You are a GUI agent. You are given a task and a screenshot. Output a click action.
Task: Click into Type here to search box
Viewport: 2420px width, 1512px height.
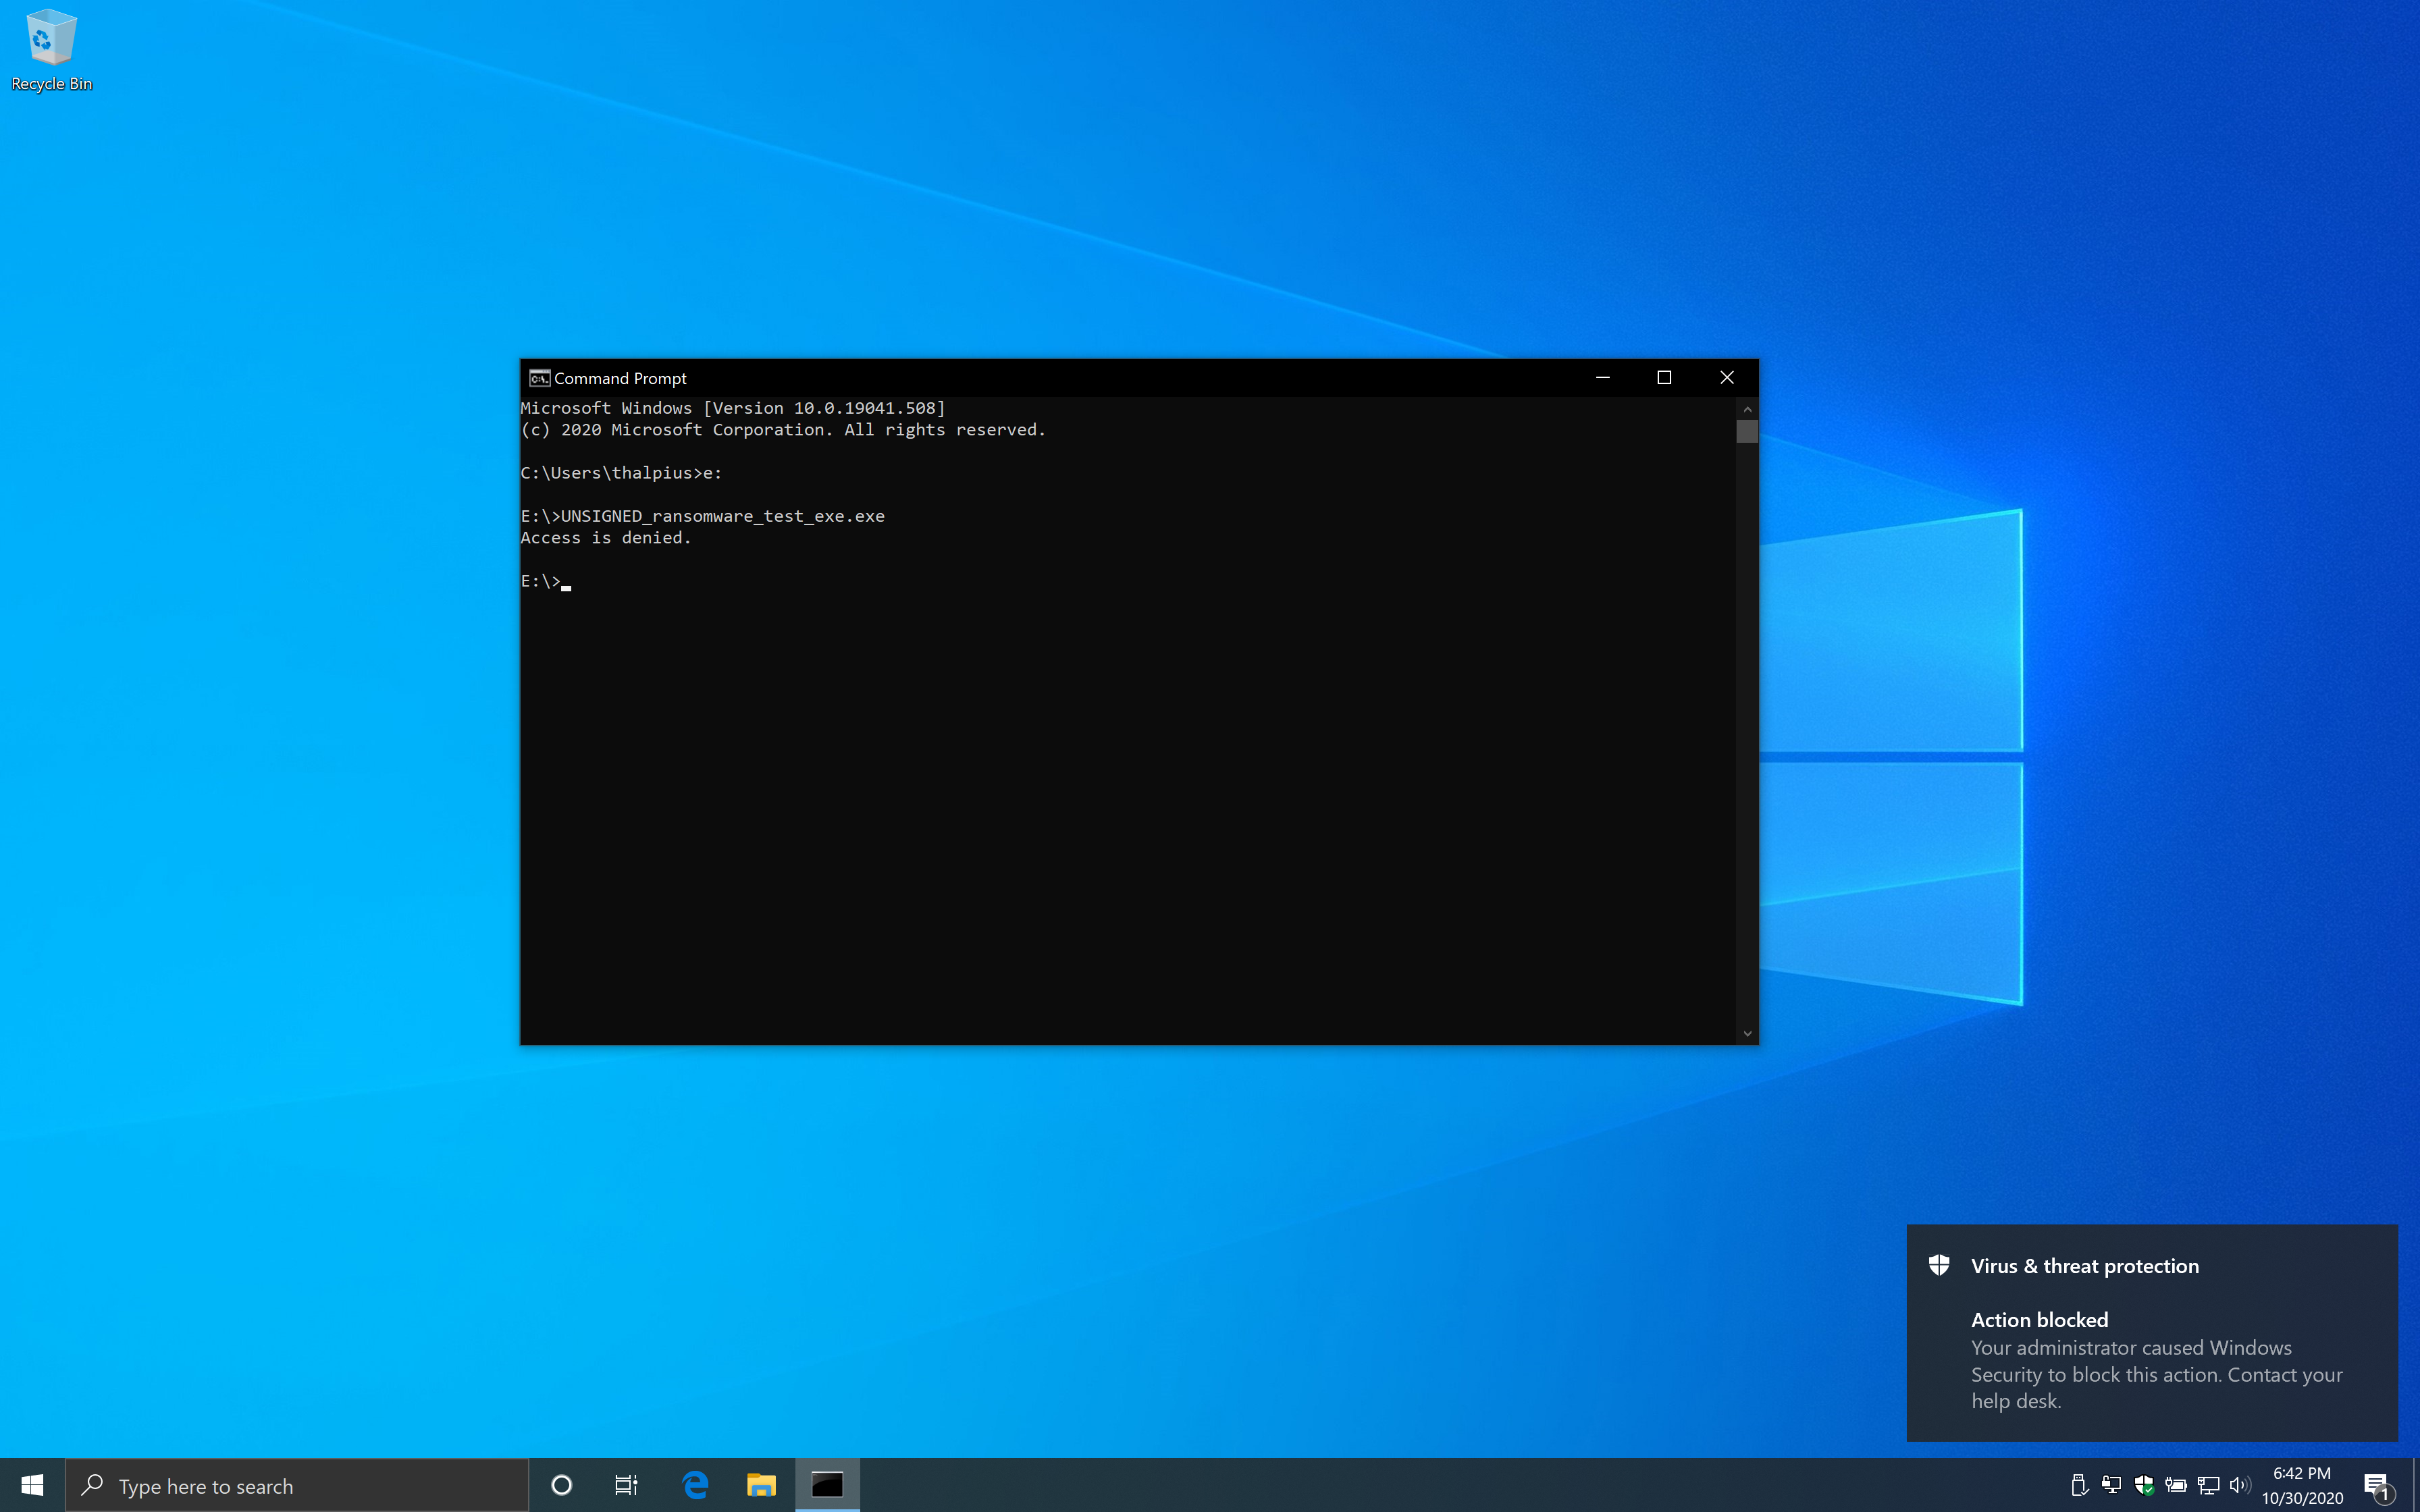300,1486
